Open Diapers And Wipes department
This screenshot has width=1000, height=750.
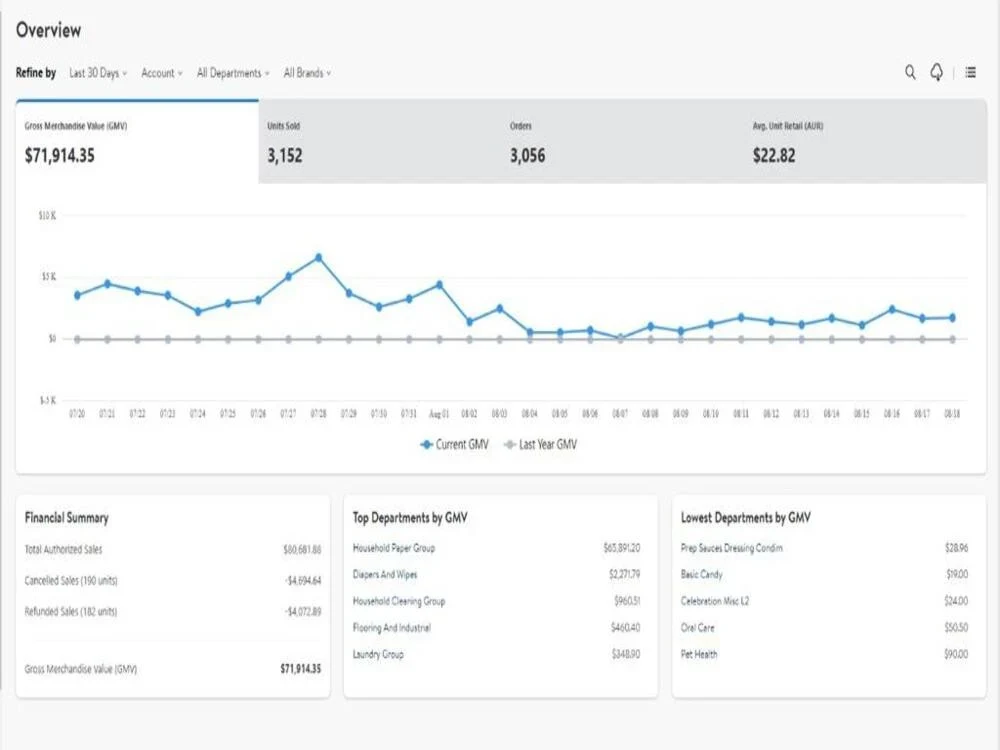click(x=385, y=575)
